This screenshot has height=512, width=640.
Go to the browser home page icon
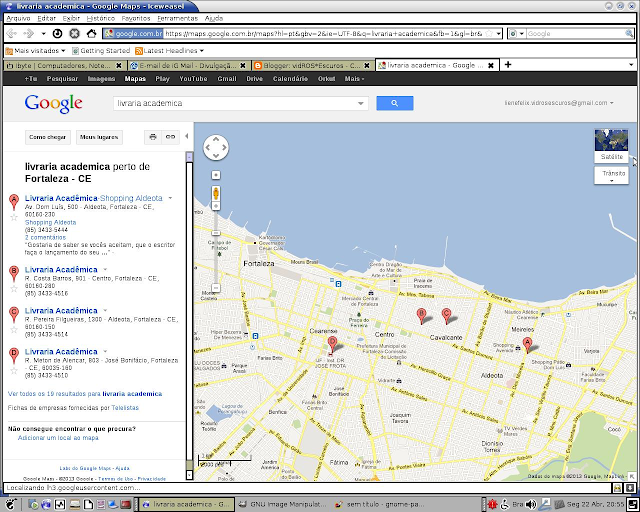pyautogui.click(x=91, y=33)
